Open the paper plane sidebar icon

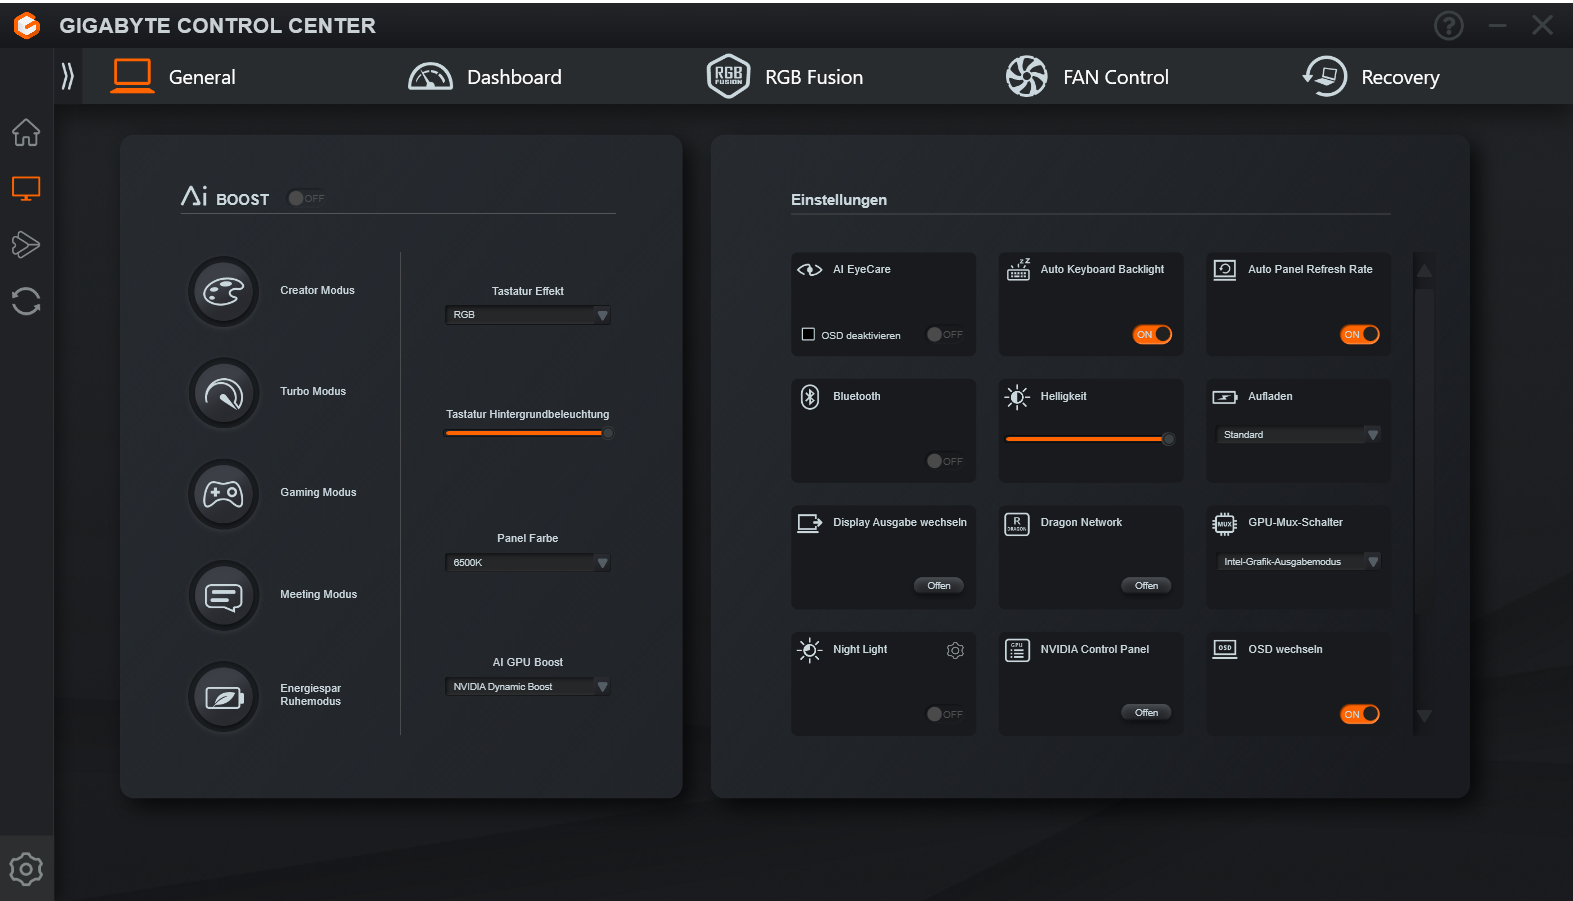(26, 244)
